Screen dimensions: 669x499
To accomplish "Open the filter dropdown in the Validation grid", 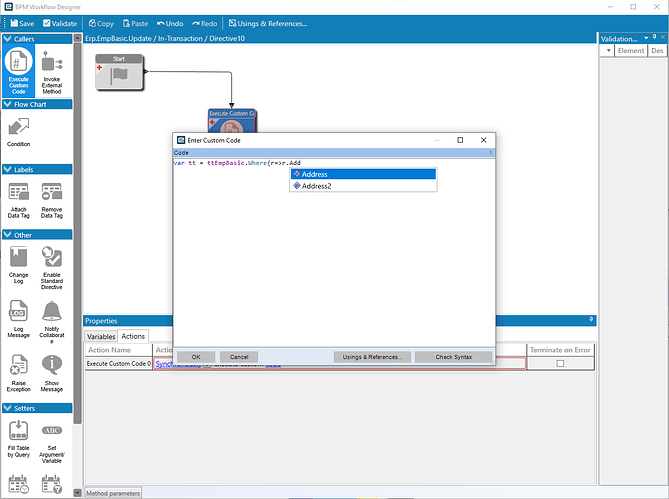I will pos(608,51).
